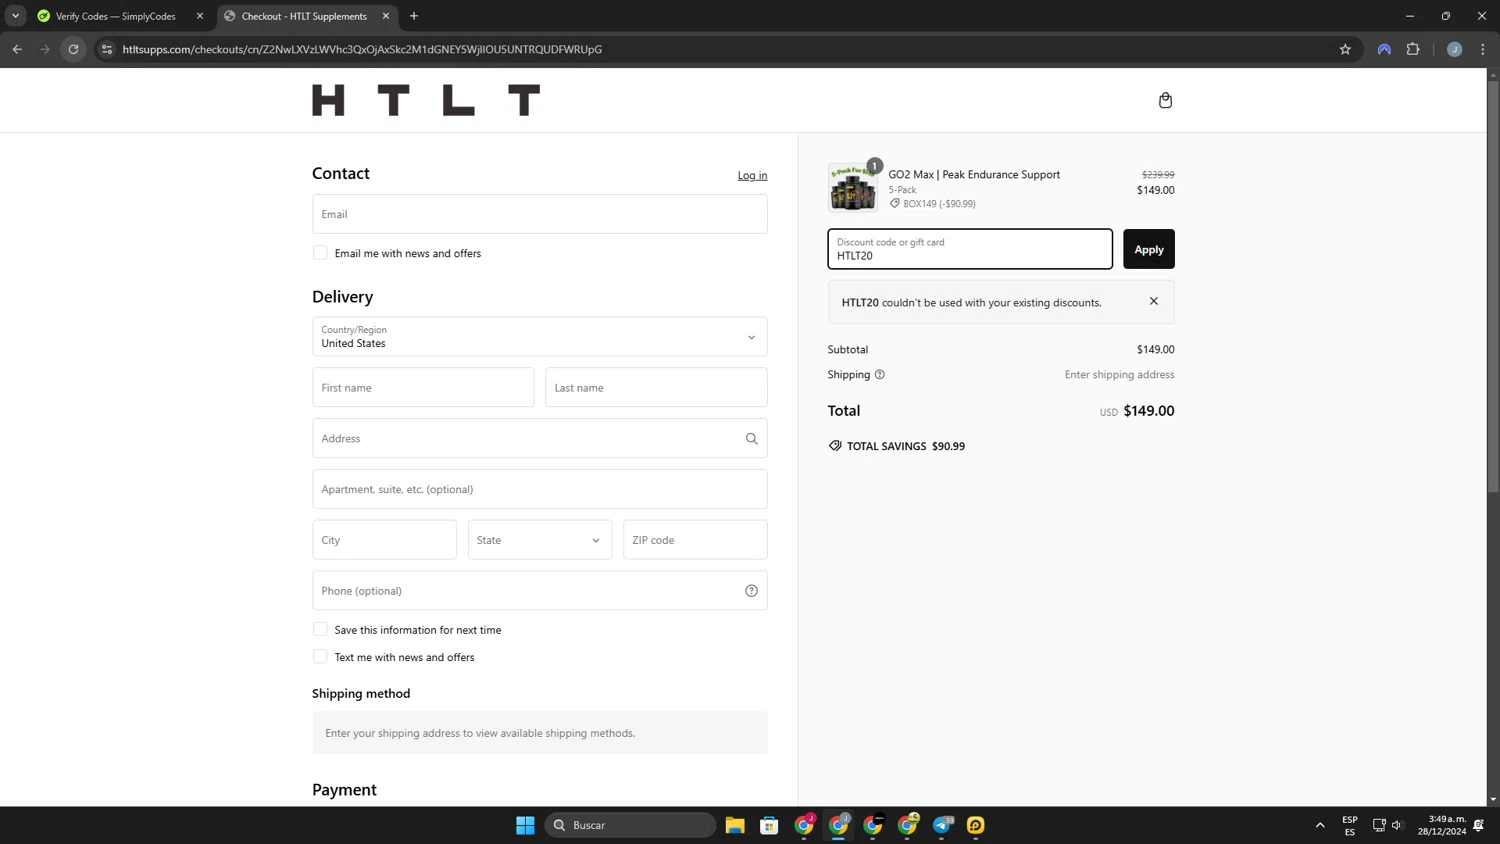The width and height of the screenshot is (1500, 844).
Task: Bookmark this page with the star icon
Action: (1345, 49)
